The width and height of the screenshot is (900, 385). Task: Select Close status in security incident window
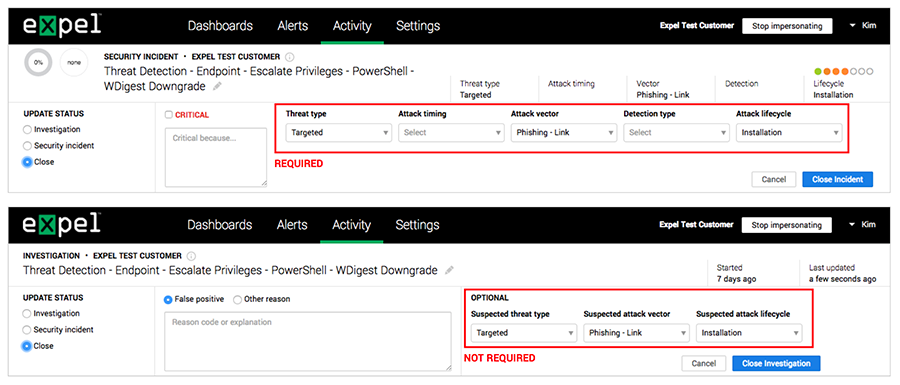click(27, 162)
